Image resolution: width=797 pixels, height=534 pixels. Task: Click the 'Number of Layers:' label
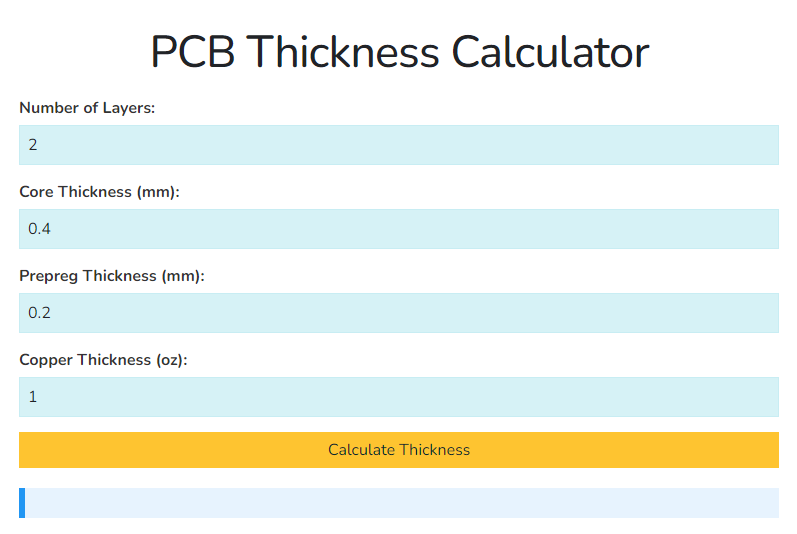[x=87, y=108]
